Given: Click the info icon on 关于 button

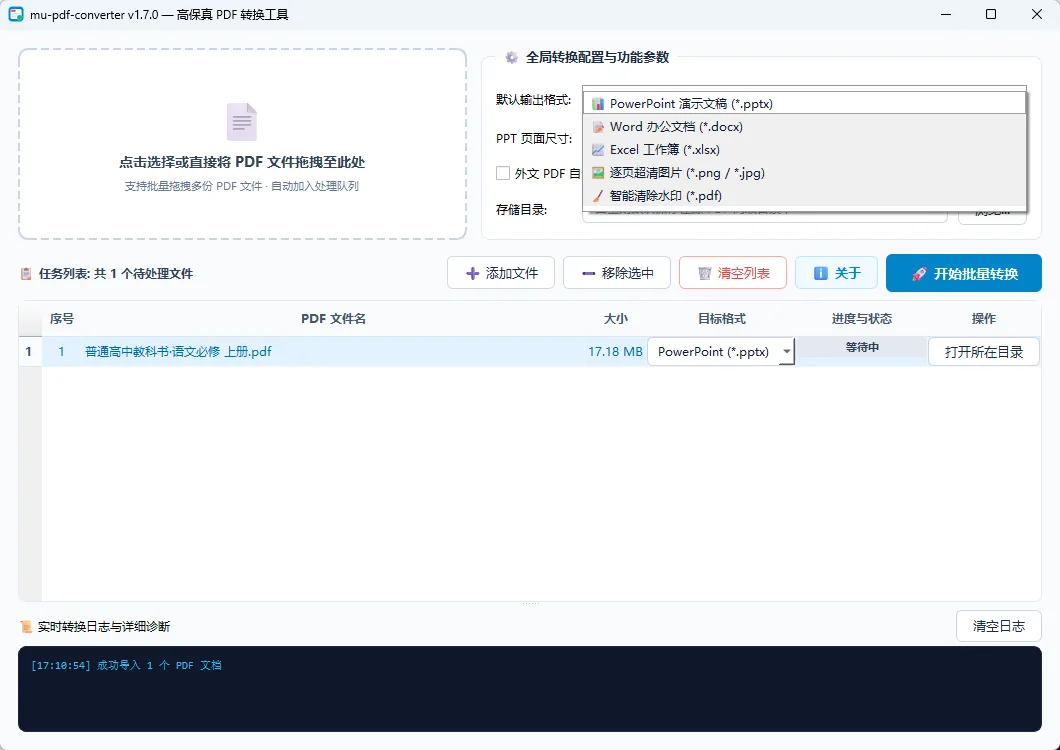Looking at the screenshot, I should click(x=821, y=273).
